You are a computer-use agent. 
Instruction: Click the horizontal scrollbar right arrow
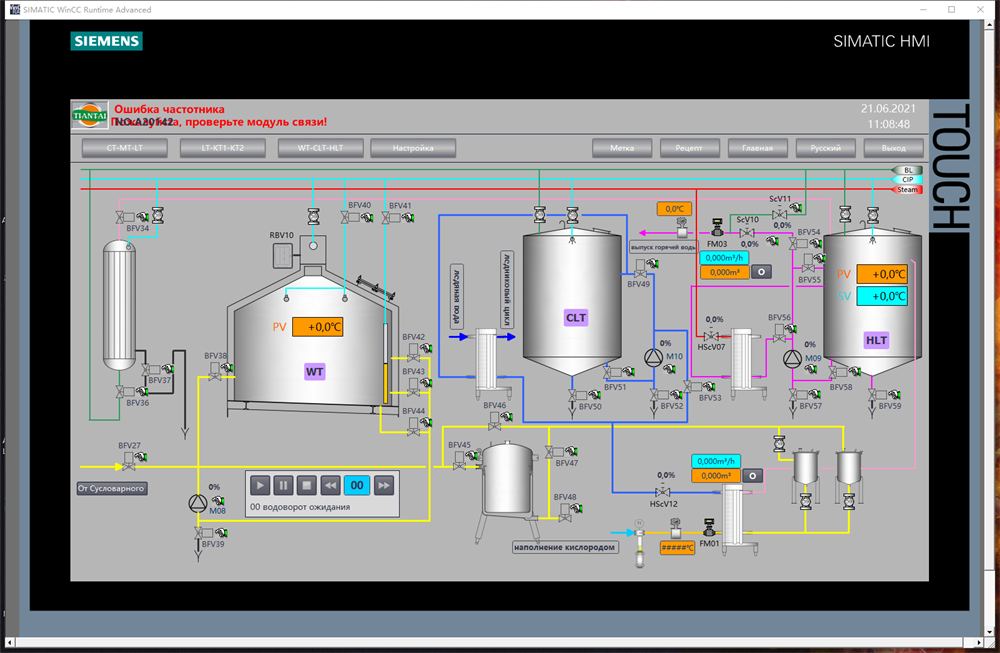[979, 642]
